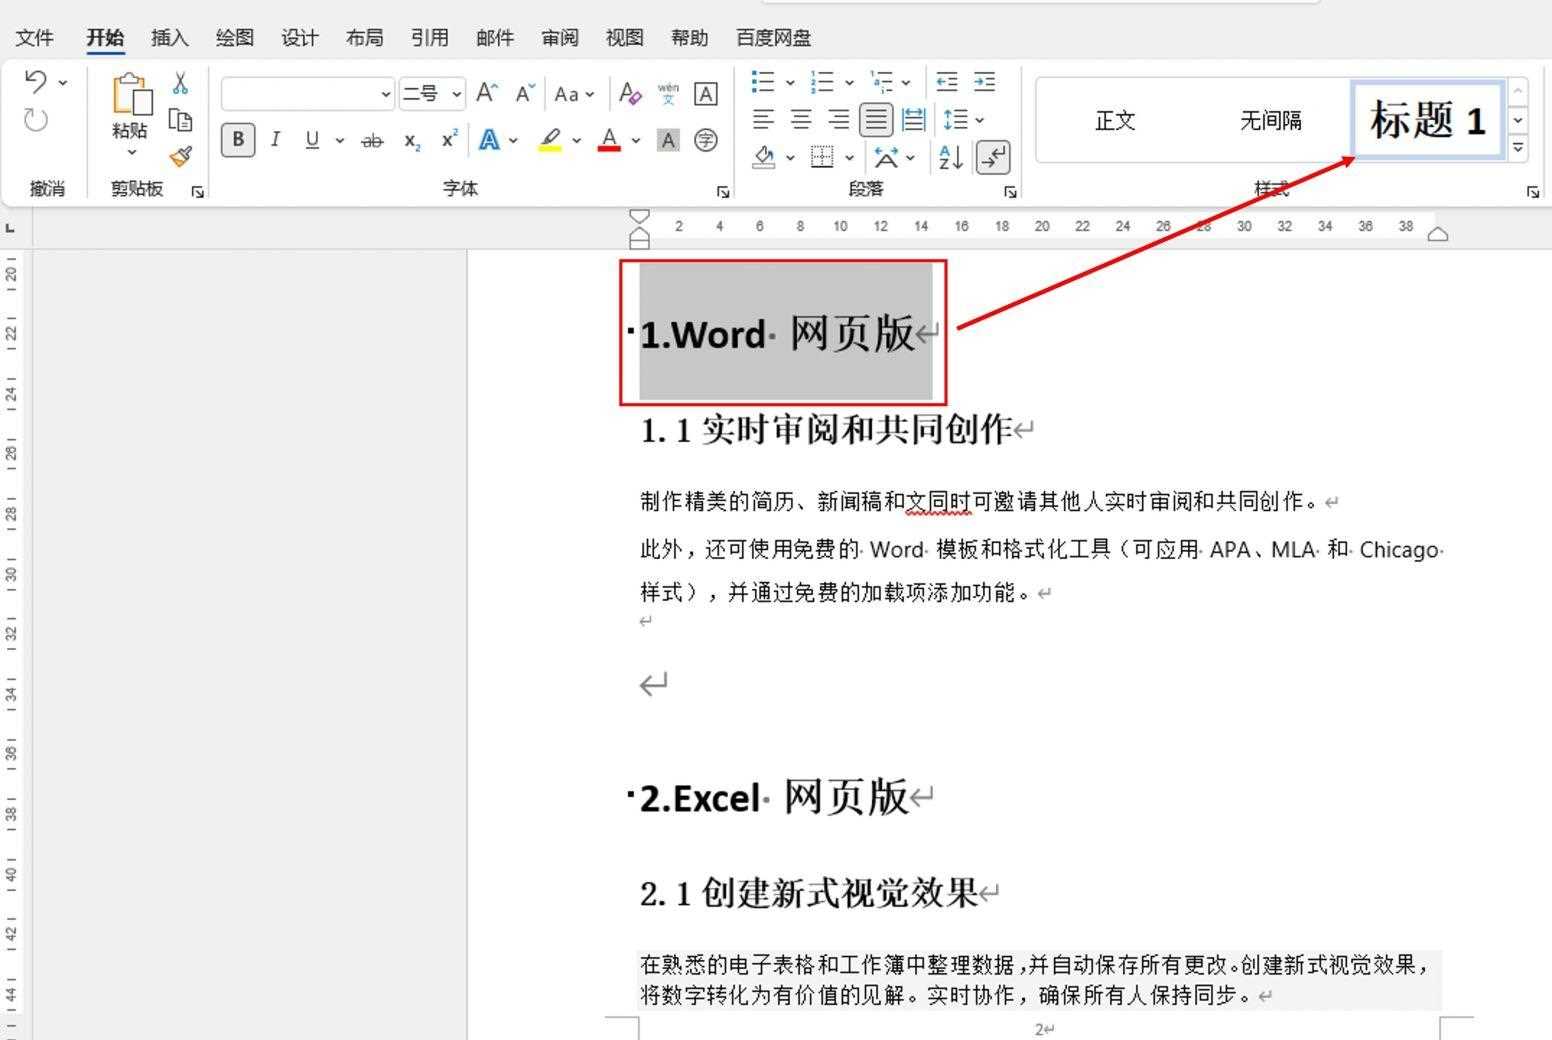Expand the styles gallery more arrow
The image size is (1552, 1040).
(1518, 148)
